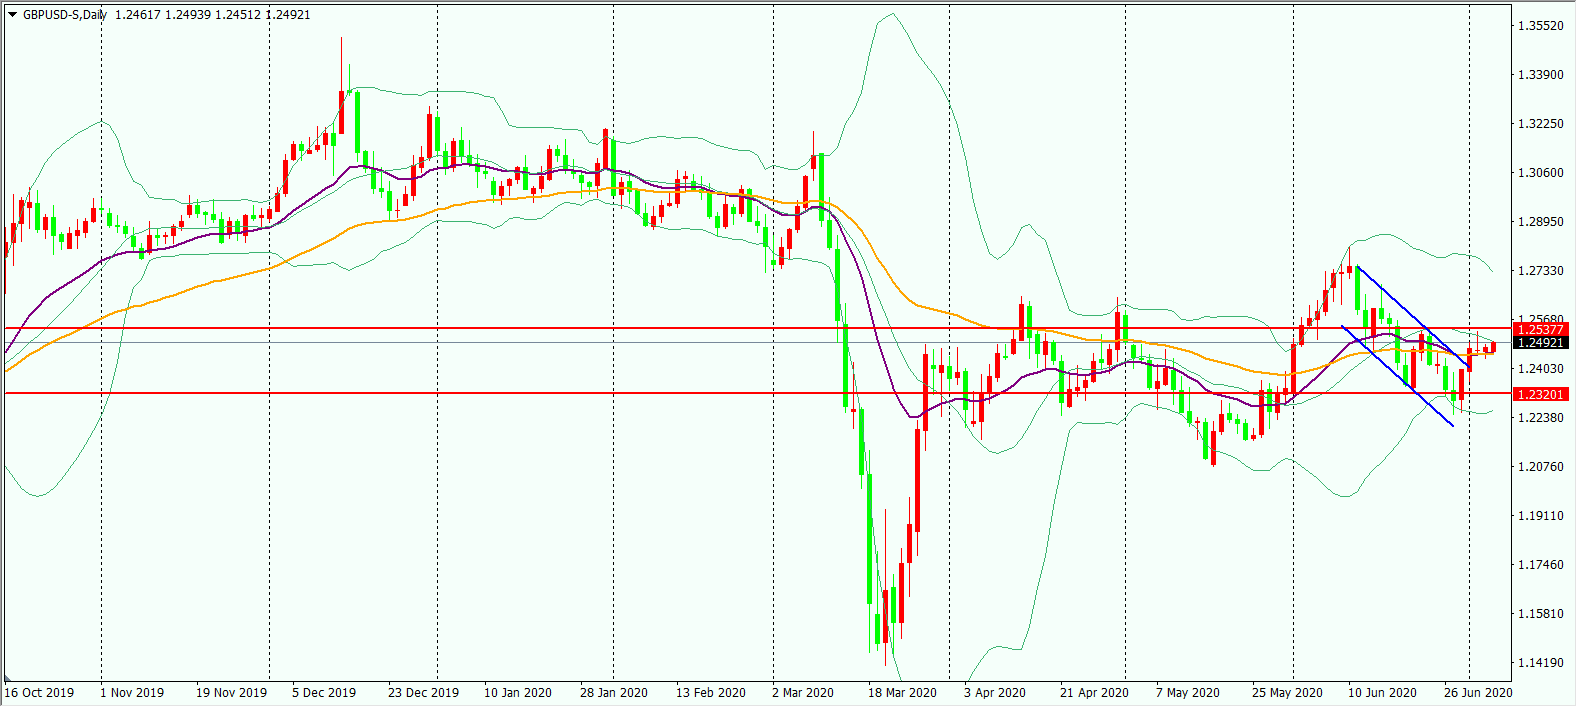Click the 1.28950 price scale label
This screenshot has width=1577, height=707.
coord(1540,221)
